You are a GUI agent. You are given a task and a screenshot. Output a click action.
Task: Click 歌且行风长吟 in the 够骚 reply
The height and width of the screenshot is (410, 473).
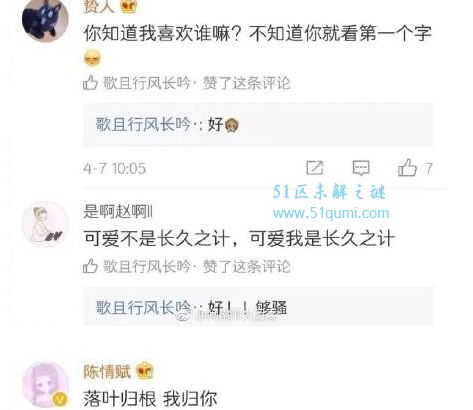pos(143,307)
